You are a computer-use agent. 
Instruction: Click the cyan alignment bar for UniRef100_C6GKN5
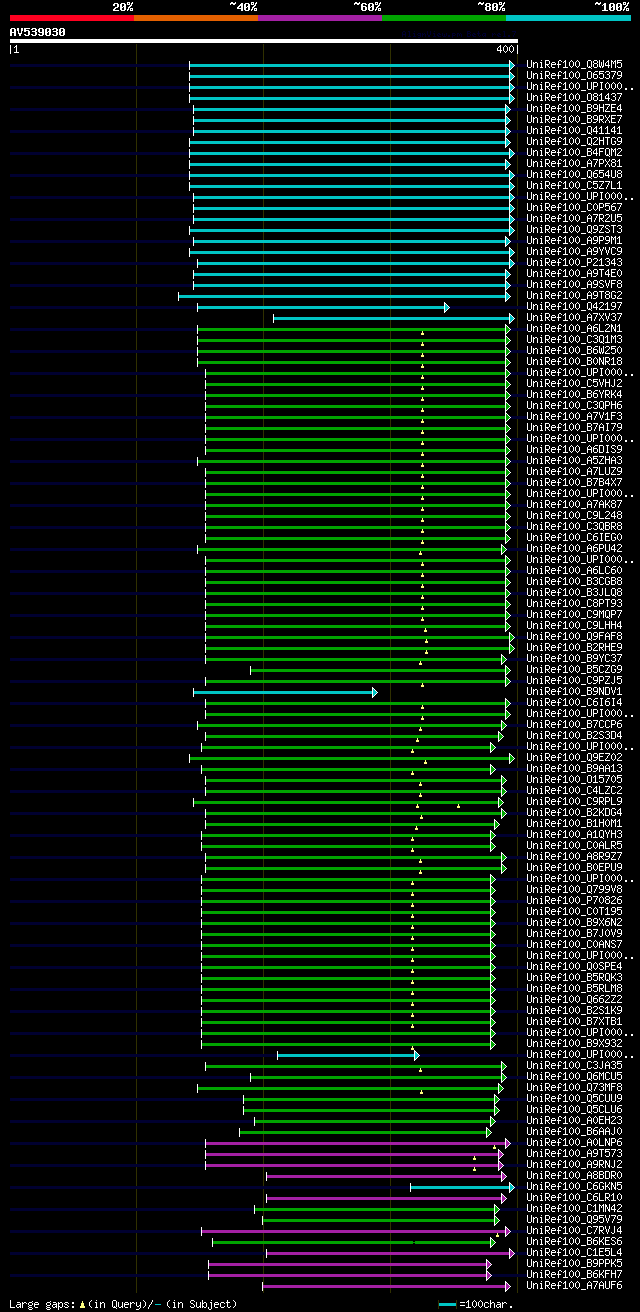tap(463, 1187)
